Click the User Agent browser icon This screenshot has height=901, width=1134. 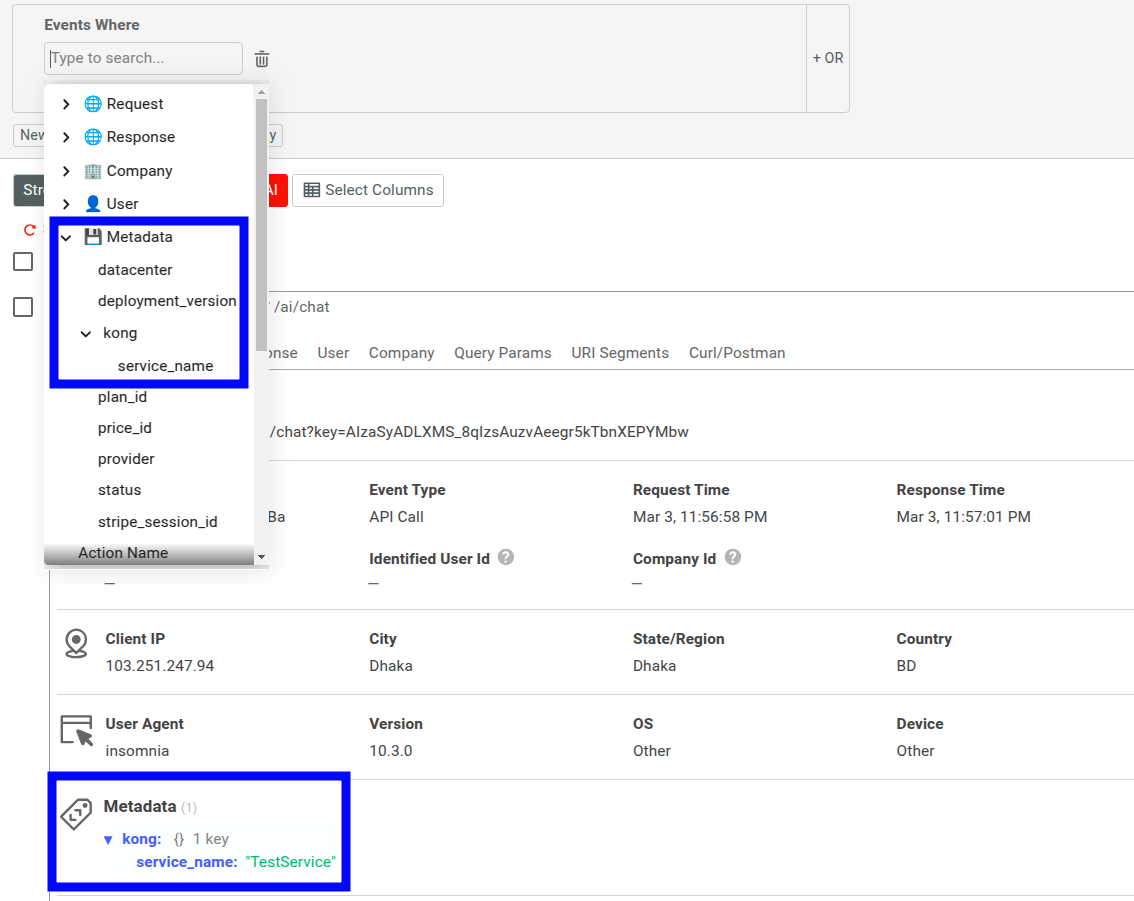76,730
